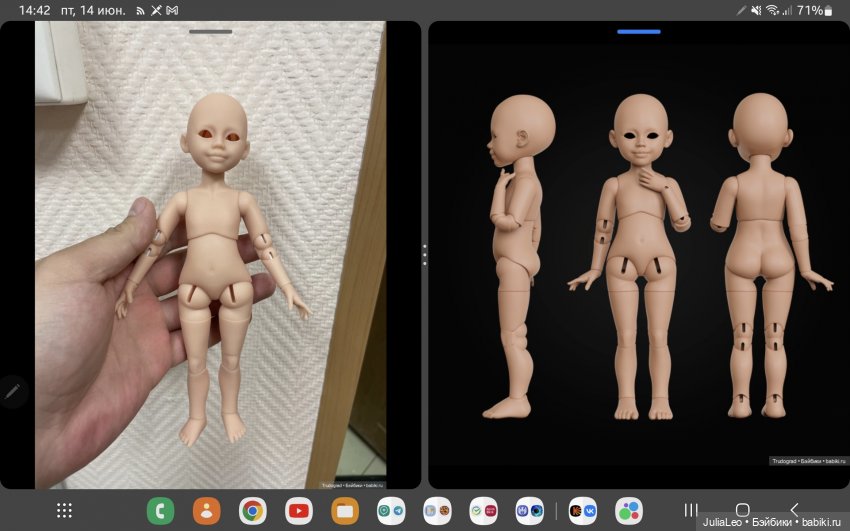Tap the clock in the status bar

(35, 10)
